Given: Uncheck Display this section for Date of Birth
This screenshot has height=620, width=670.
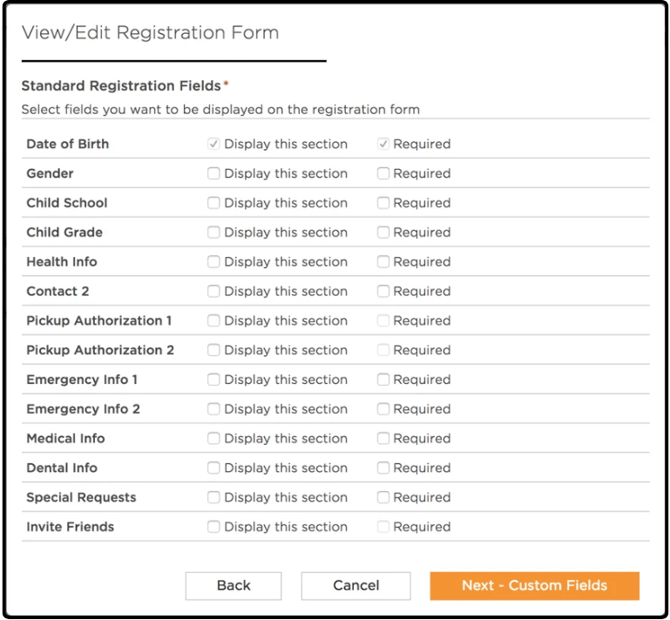Looking at the screenshot, I should point(214,144).
